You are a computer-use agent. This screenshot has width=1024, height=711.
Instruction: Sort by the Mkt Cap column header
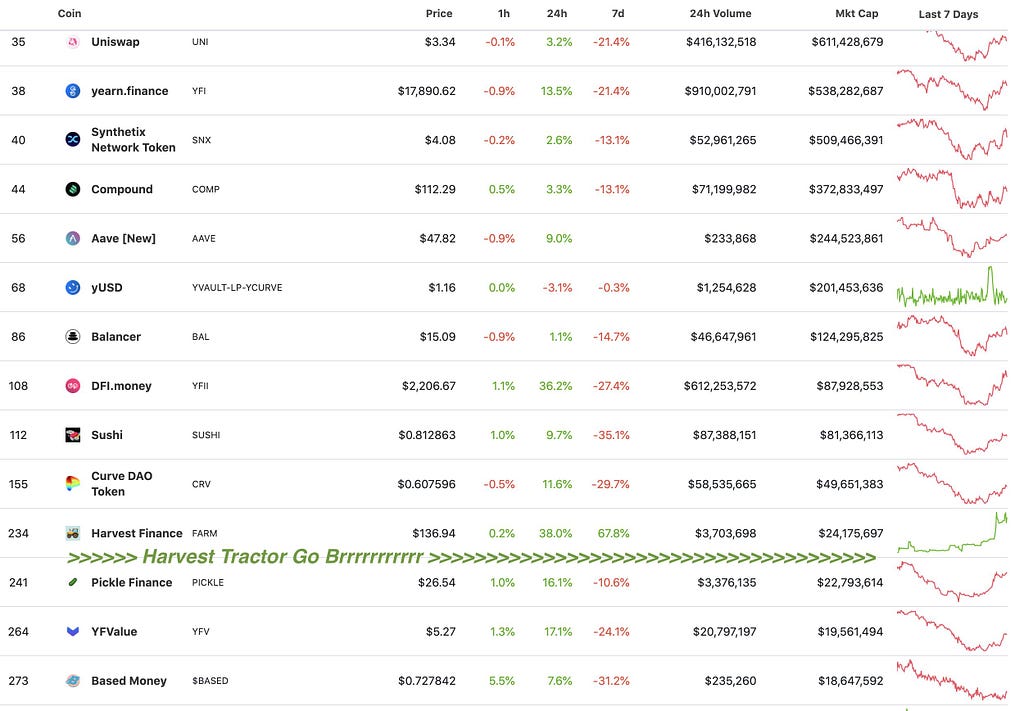tap(857, 14)
